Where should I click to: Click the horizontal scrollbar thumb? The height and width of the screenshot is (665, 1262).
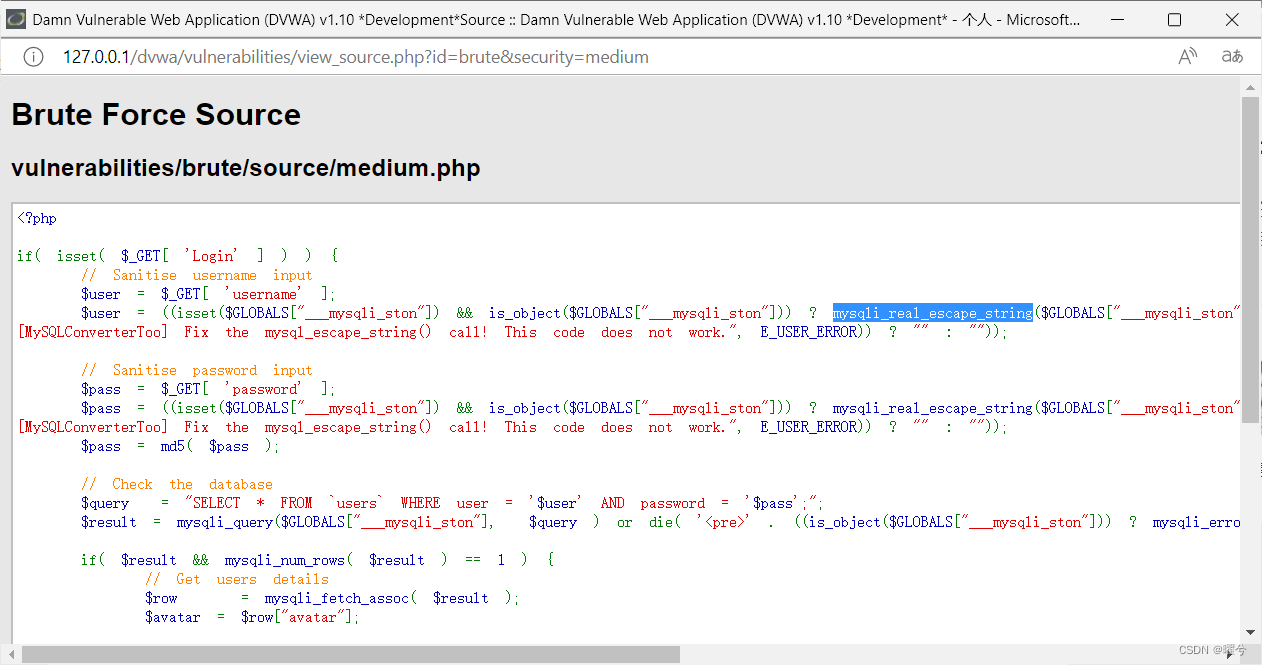pos(351,654)
